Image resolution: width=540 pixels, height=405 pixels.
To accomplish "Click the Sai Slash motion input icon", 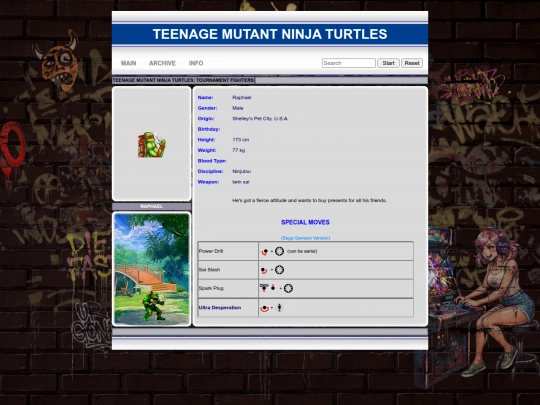I will pos(264,270).
